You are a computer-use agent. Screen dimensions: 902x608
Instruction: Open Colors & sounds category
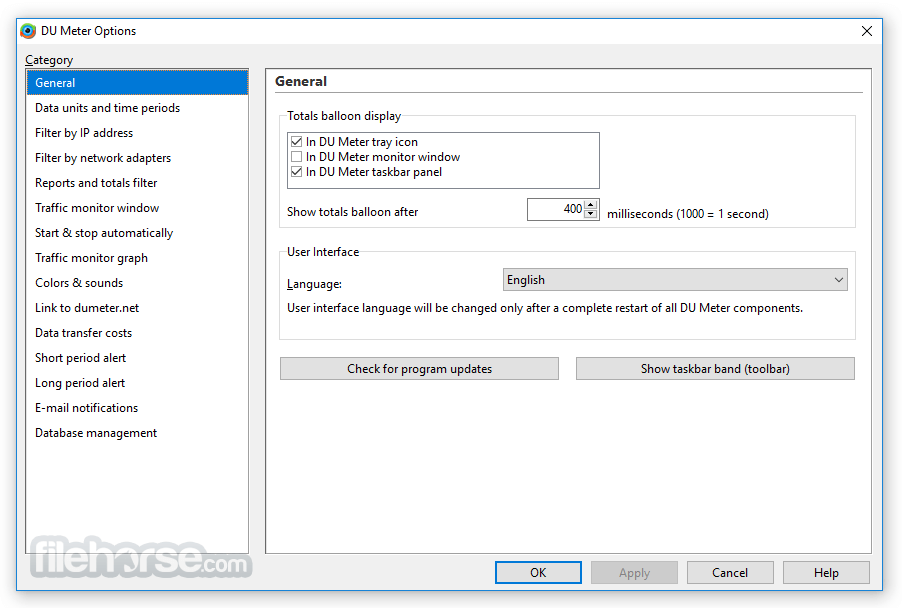click(x=137, y=283)
